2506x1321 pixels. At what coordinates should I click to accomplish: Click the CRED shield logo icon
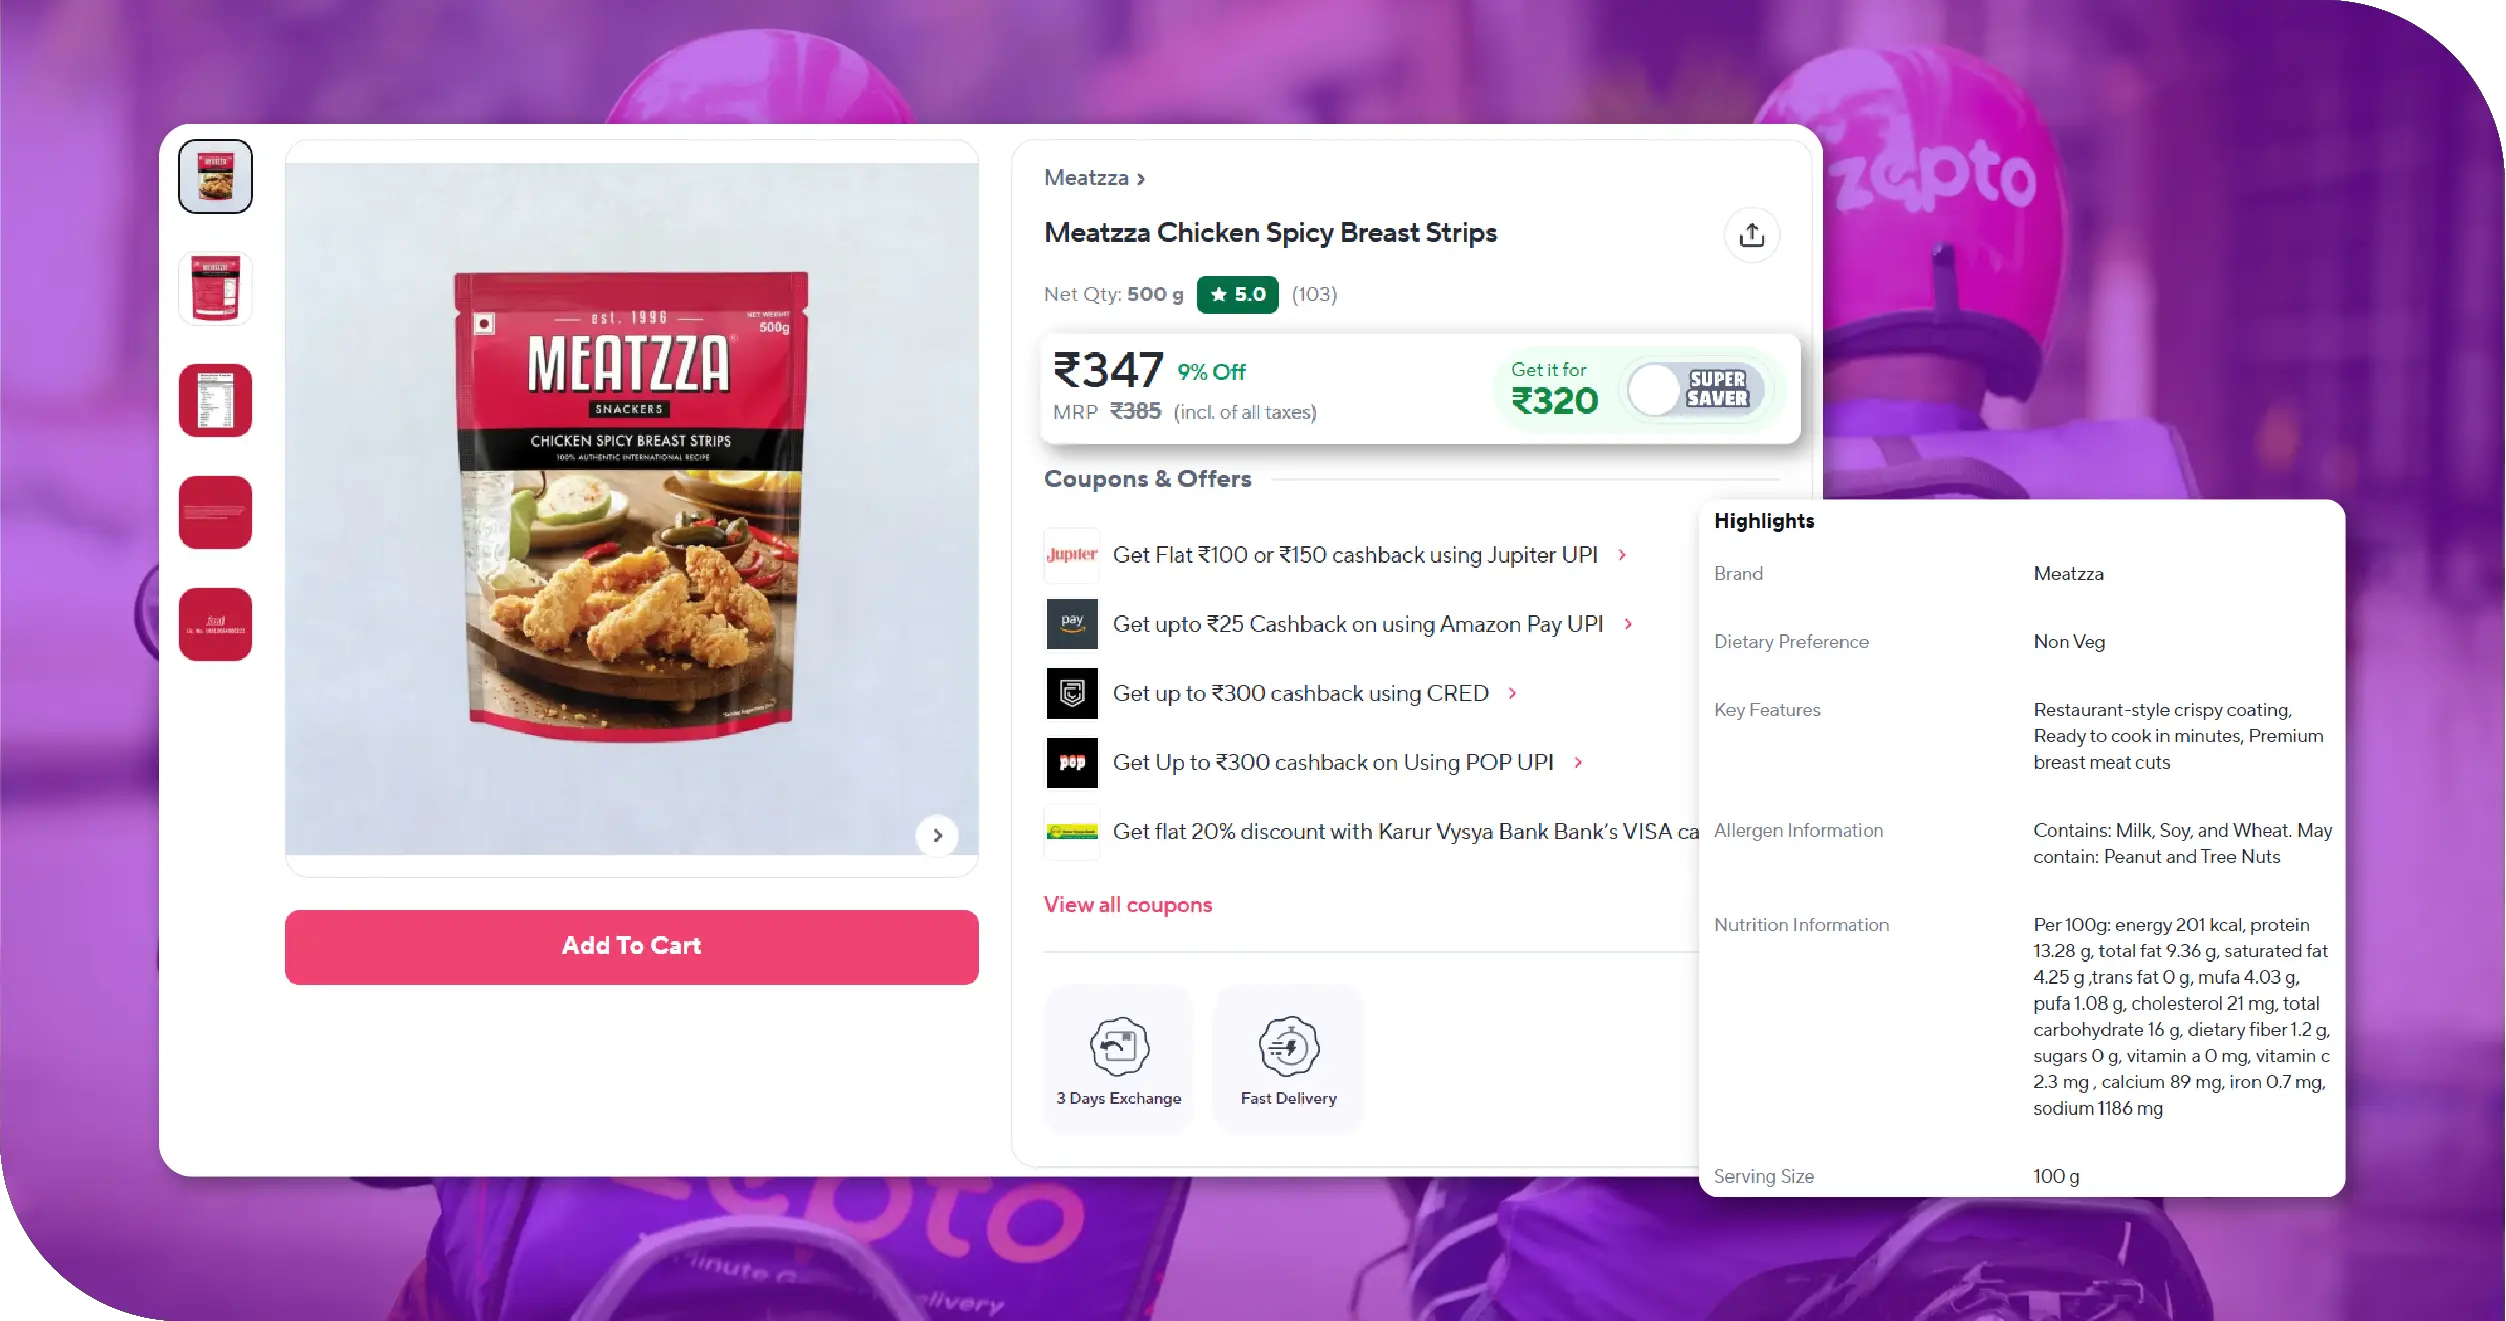[1072, 693]
